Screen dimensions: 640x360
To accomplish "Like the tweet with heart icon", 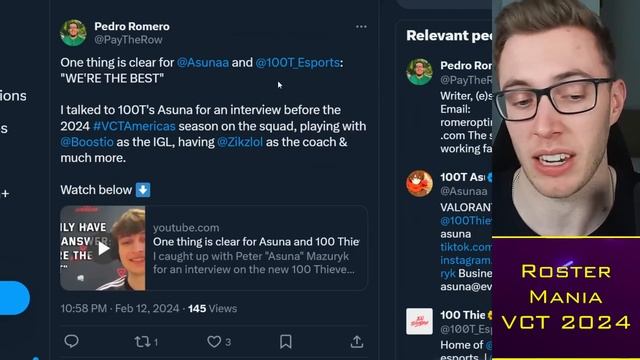I will pos(214,341).
